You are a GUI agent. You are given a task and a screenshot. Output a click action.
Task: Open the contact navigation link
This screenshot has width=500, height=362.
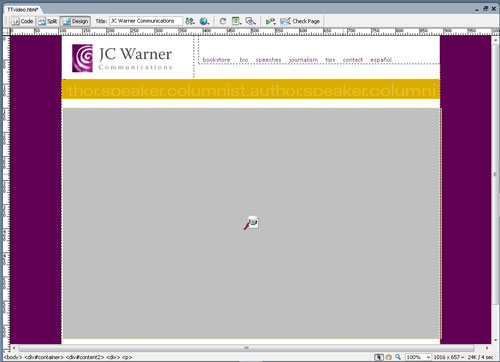(x=353, y=59)
